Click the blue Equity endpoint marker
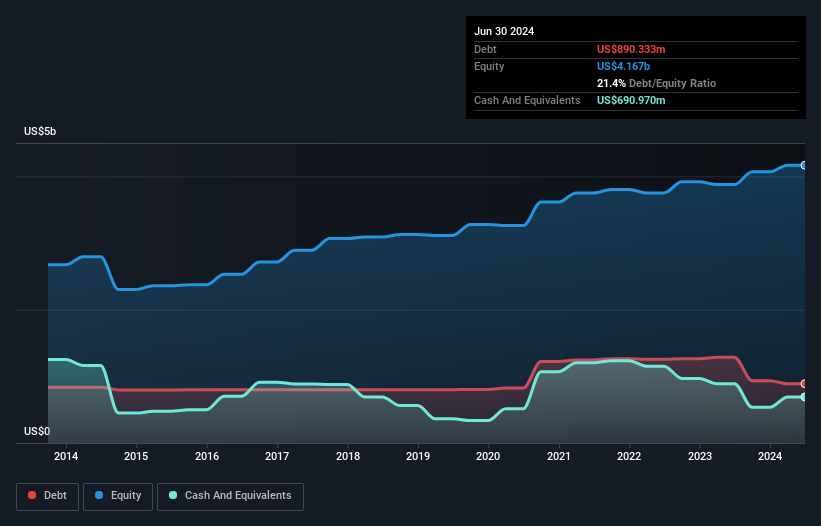This screenshot has height=526, width=821. (804, 165)
